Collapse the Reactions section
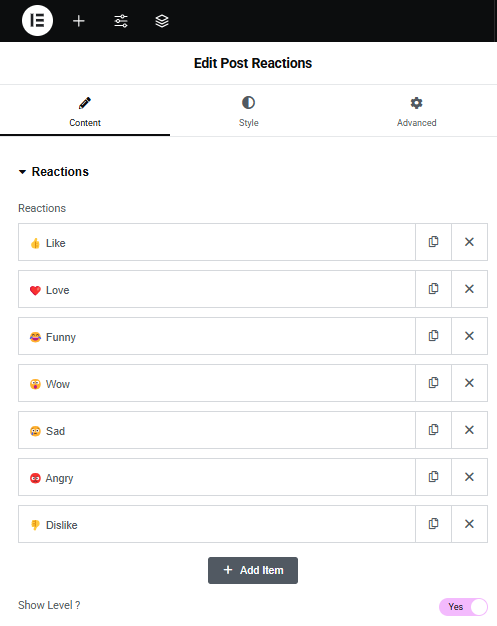This screenshot has height=626, width=497. [x=53, y=172]
